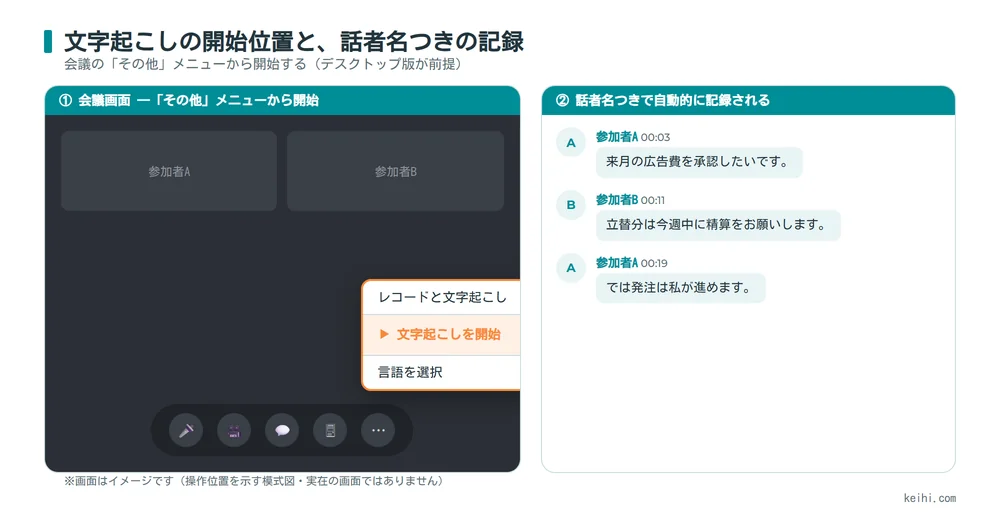Viewport: 1000px width, 523px height.
Task: Click the A avatar beside the 00:19 entry
Action: 571,268
